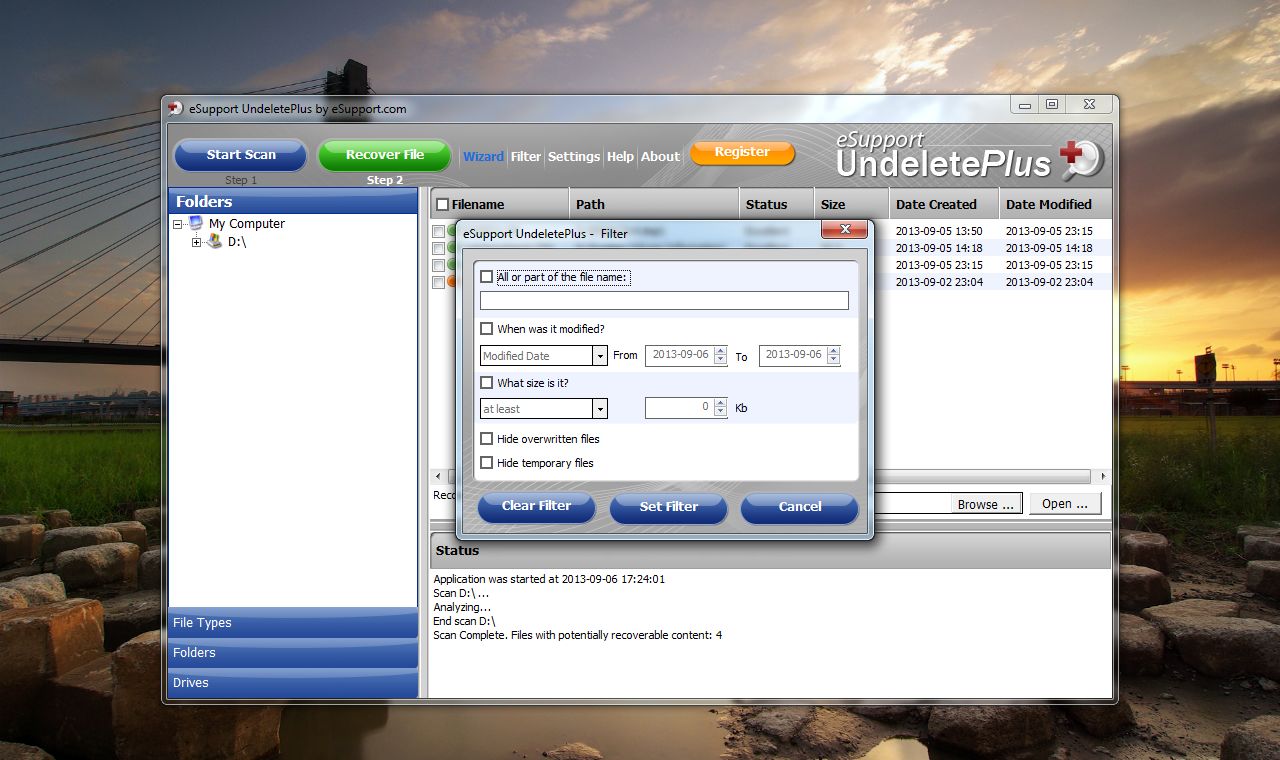The image size is (1280, 760).
Task: Click the app icon in the title bar
Action: (176, 108)
